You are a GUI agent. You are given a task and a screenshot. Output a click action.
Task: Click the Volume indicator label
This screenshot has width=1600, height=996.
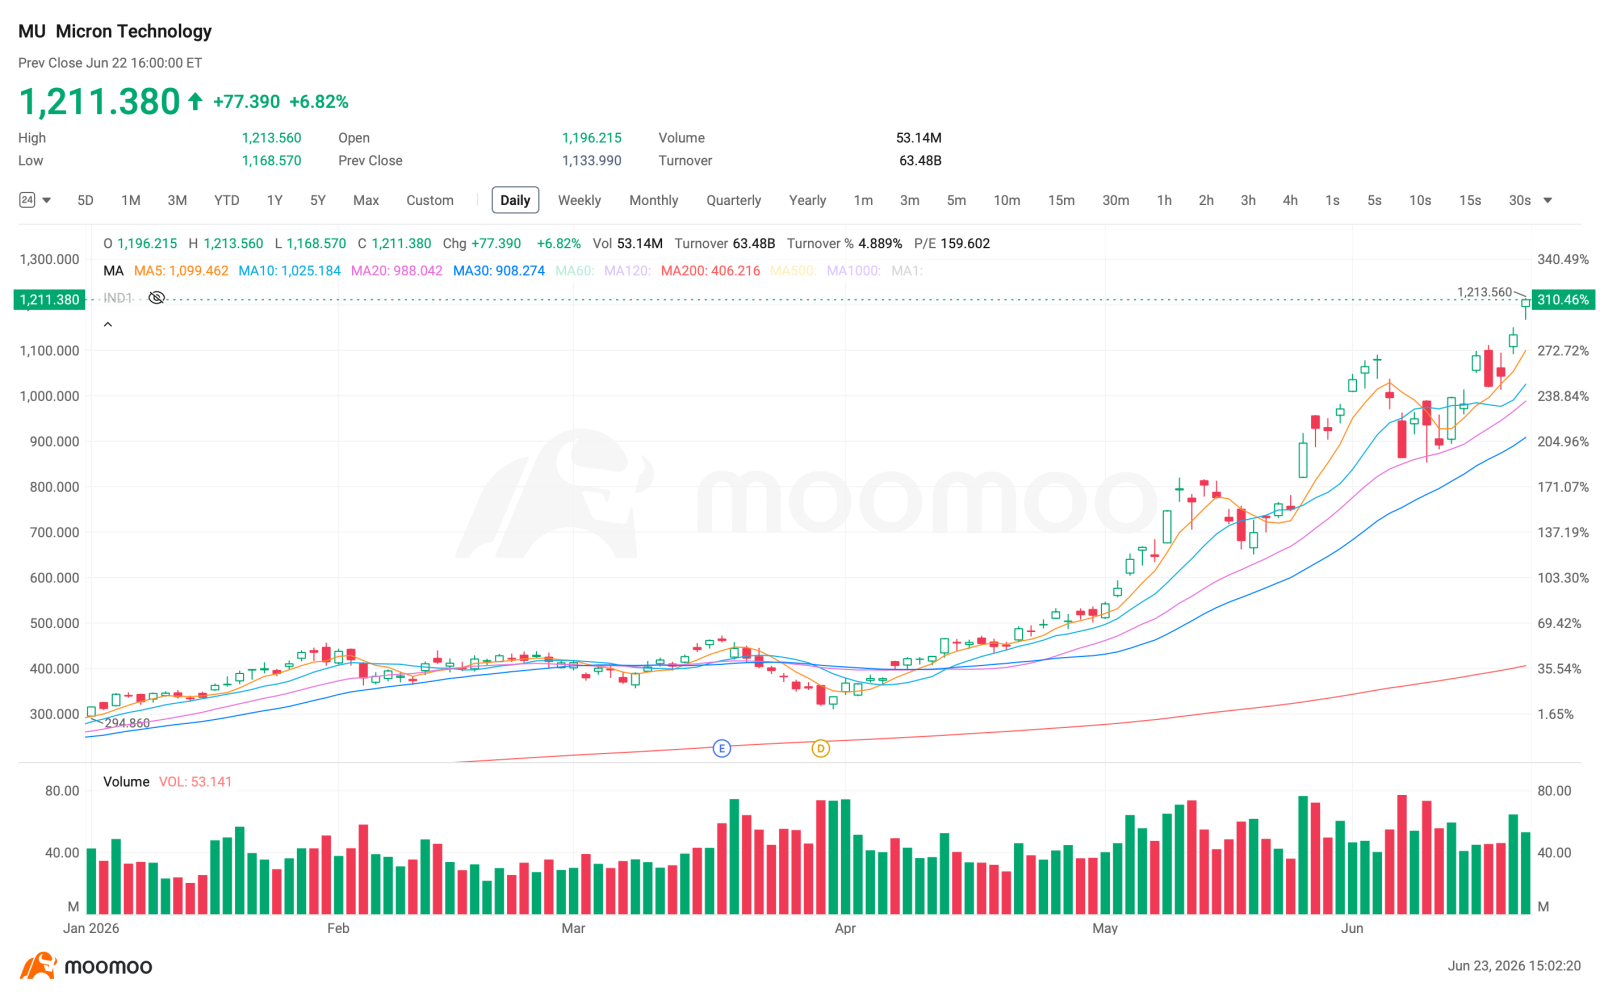[x=126, y=781]
